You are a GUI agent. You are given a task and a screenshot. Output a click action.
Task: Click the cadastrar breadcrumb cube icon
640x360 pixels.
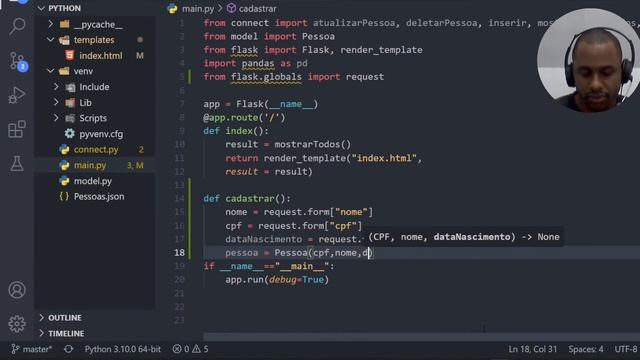(231, 9)
